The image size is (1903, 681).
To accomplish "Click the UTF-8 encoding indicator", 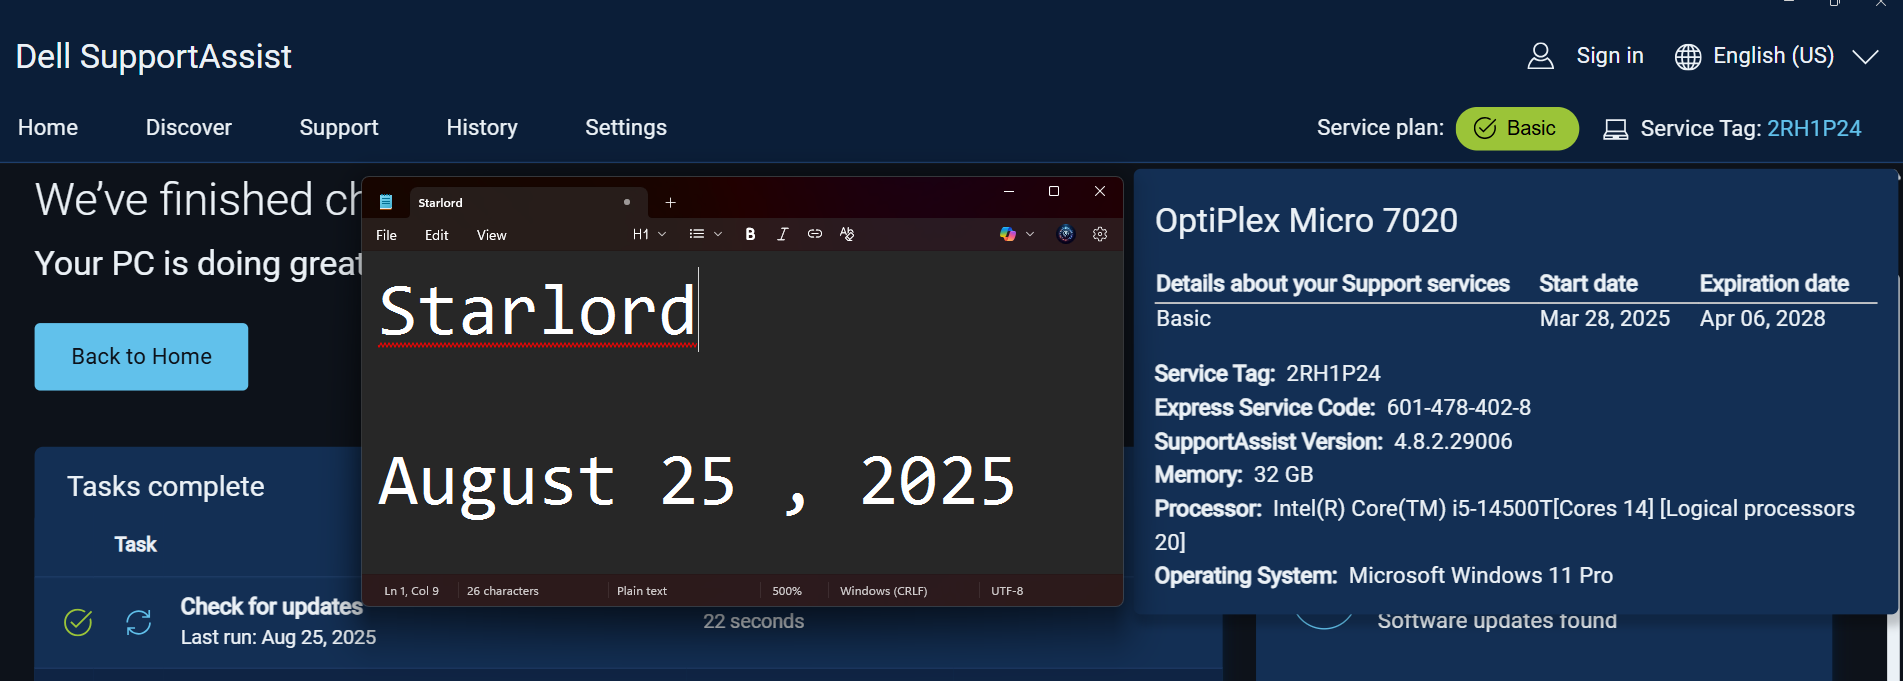I will tap(1007, 591).
